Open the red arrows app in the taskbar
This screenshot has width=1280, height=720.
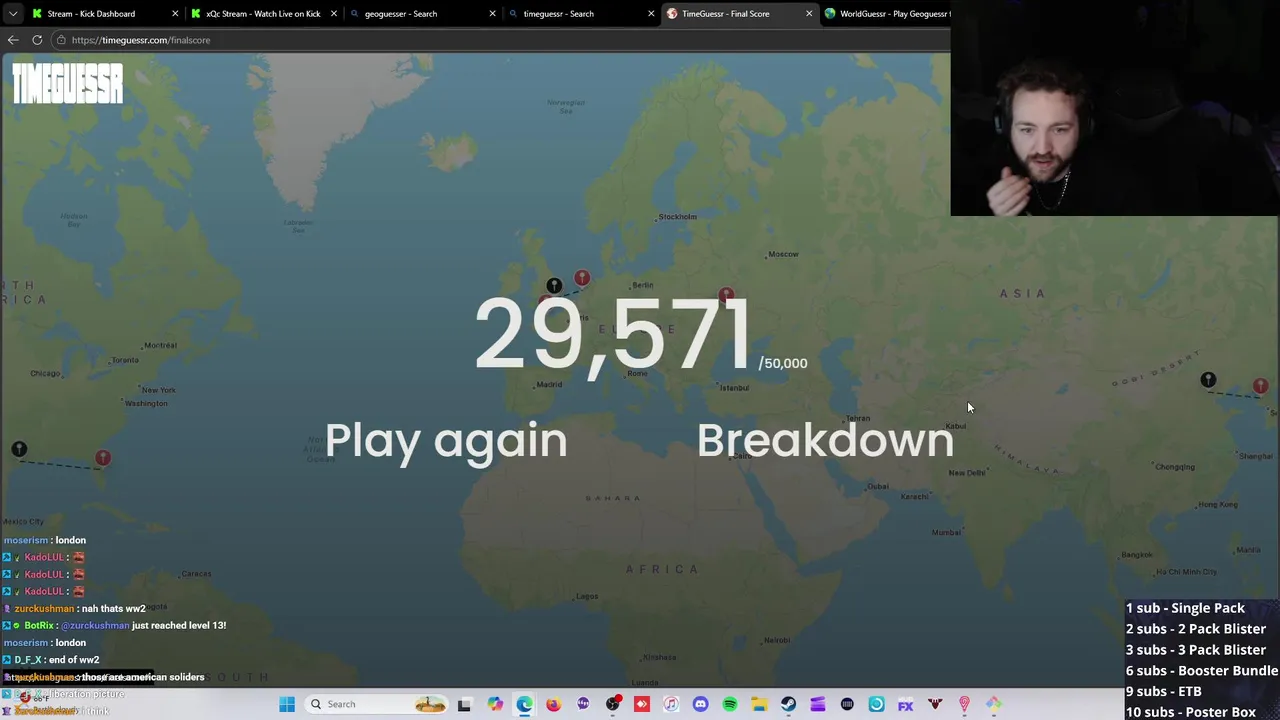tap(641, 704)
